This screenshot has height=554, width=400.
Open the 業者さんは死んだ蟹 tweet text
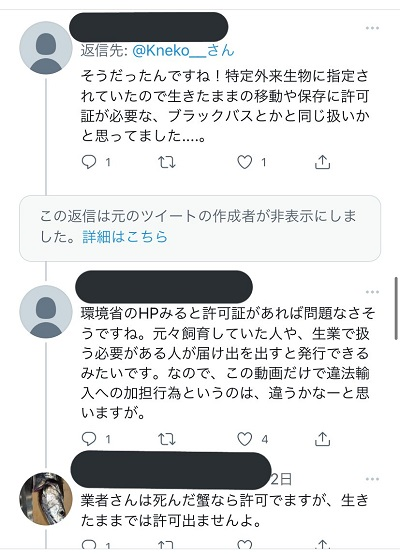tap(224, 510)
